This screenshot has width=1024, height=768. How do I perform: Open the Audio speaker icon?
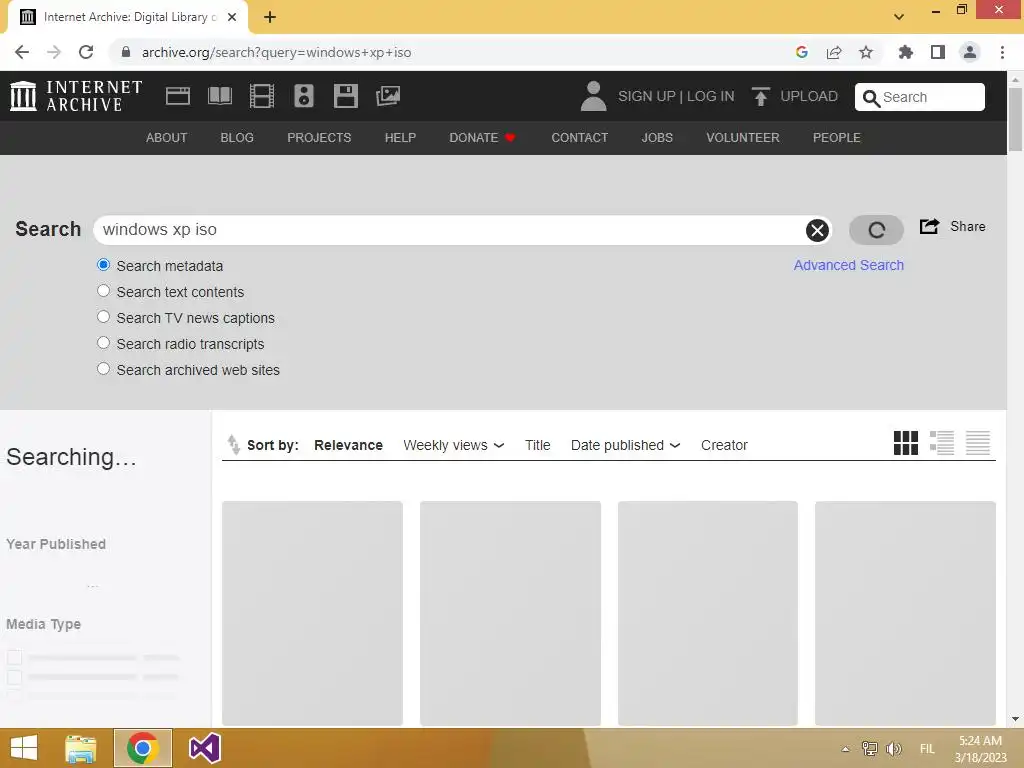pyautogui.click(x=304, y=96)
